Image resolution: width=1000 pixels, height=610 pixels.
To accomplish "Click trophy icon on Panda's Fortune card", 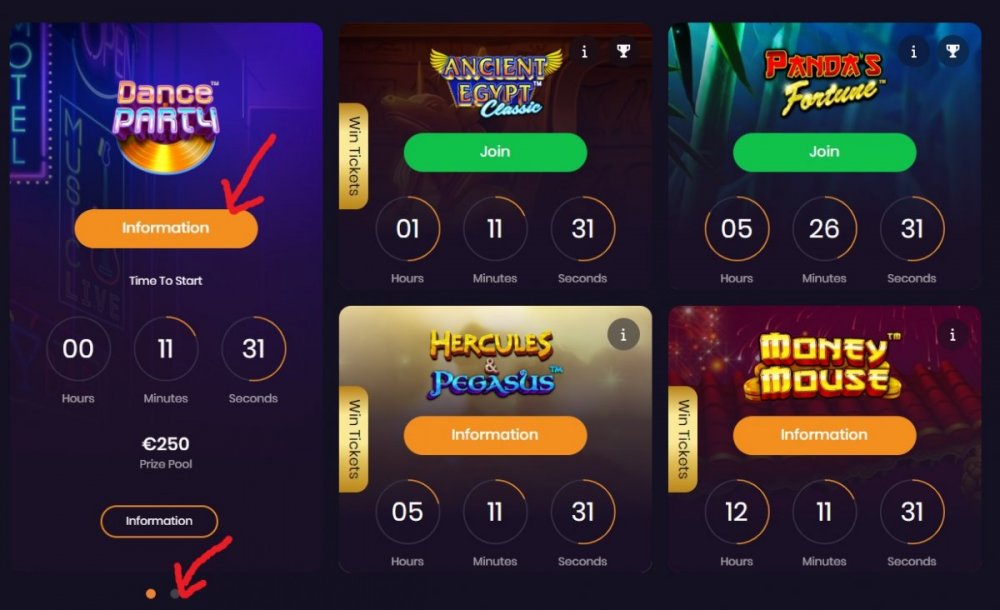I will pyautogui.click(x=952, y=52).
